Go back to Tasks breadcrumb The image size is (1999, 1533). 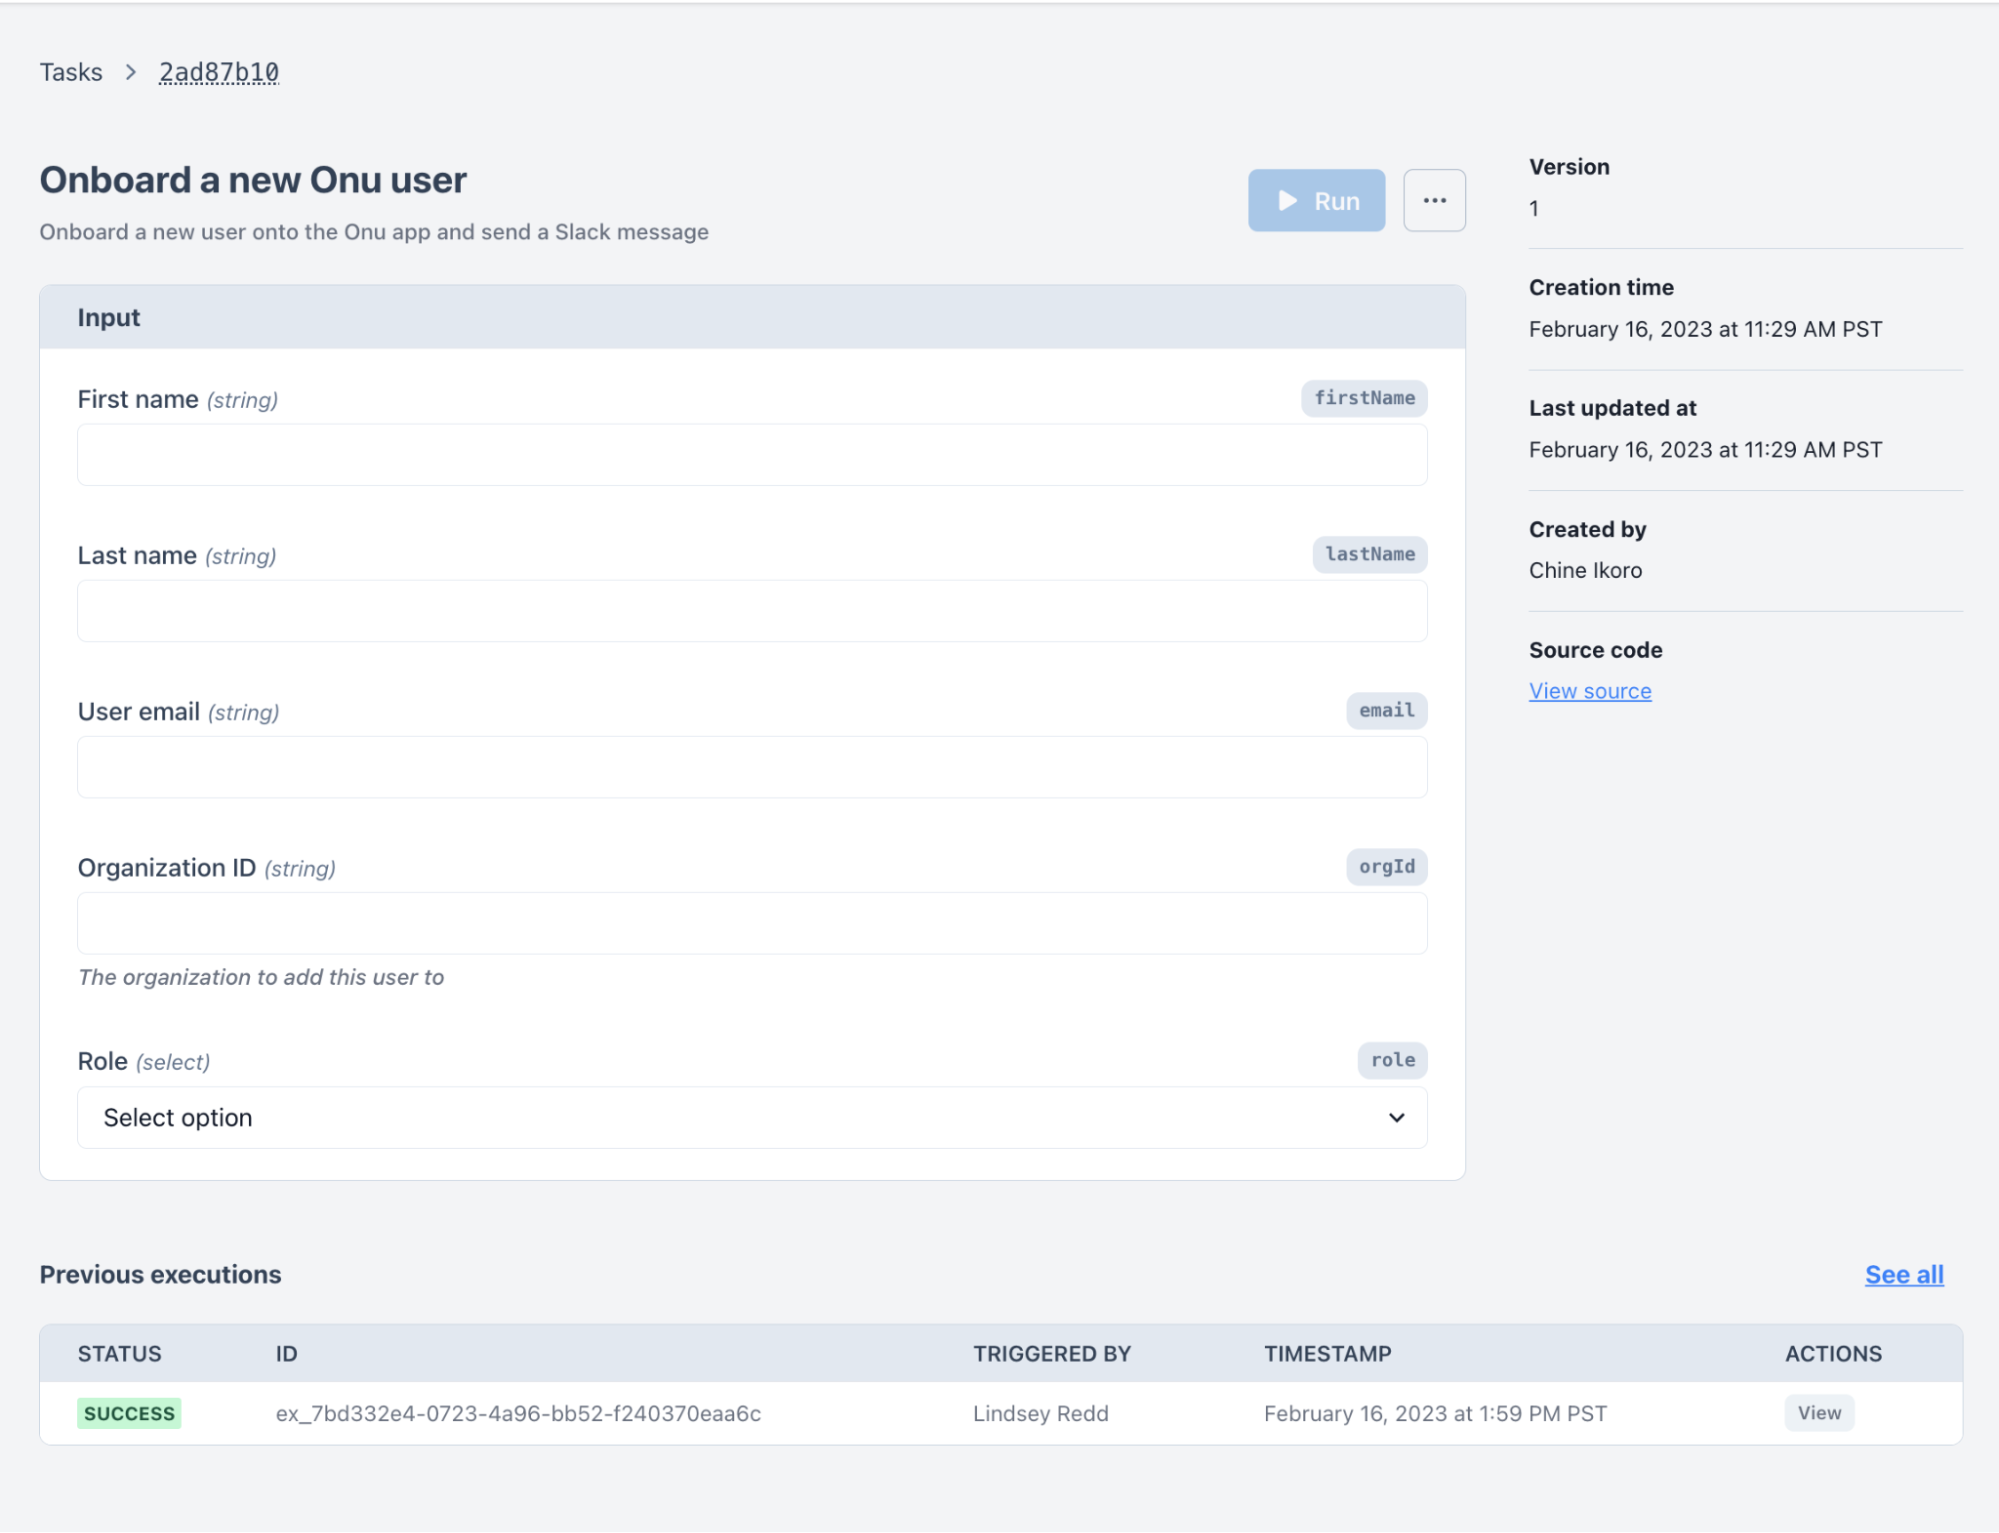(71, 72)
